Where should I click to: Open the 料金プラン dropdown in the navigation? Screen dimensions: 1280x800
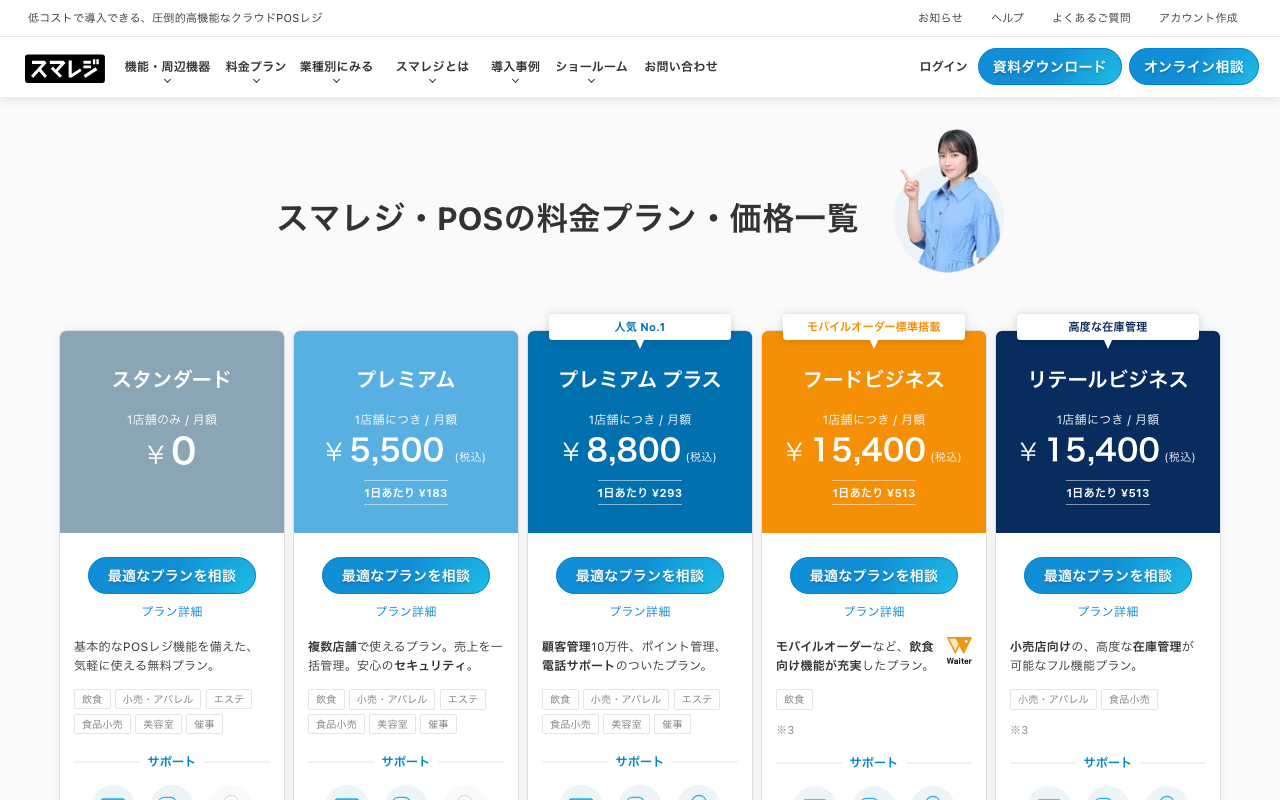pyautogui.click(x=256, y=67)
